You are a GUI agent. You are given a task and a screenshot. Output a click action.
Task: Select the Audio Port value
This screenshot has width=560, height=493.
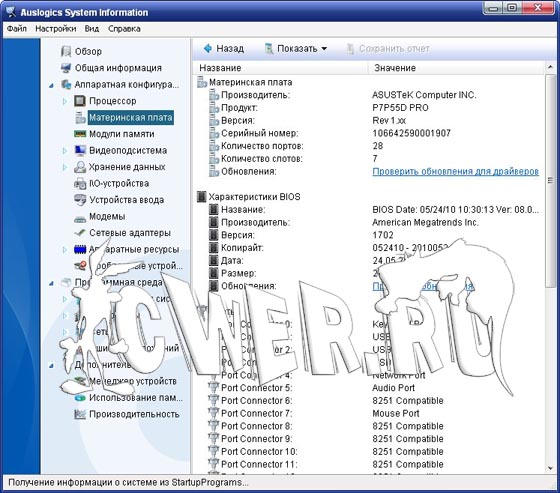[x=393, y=388]
